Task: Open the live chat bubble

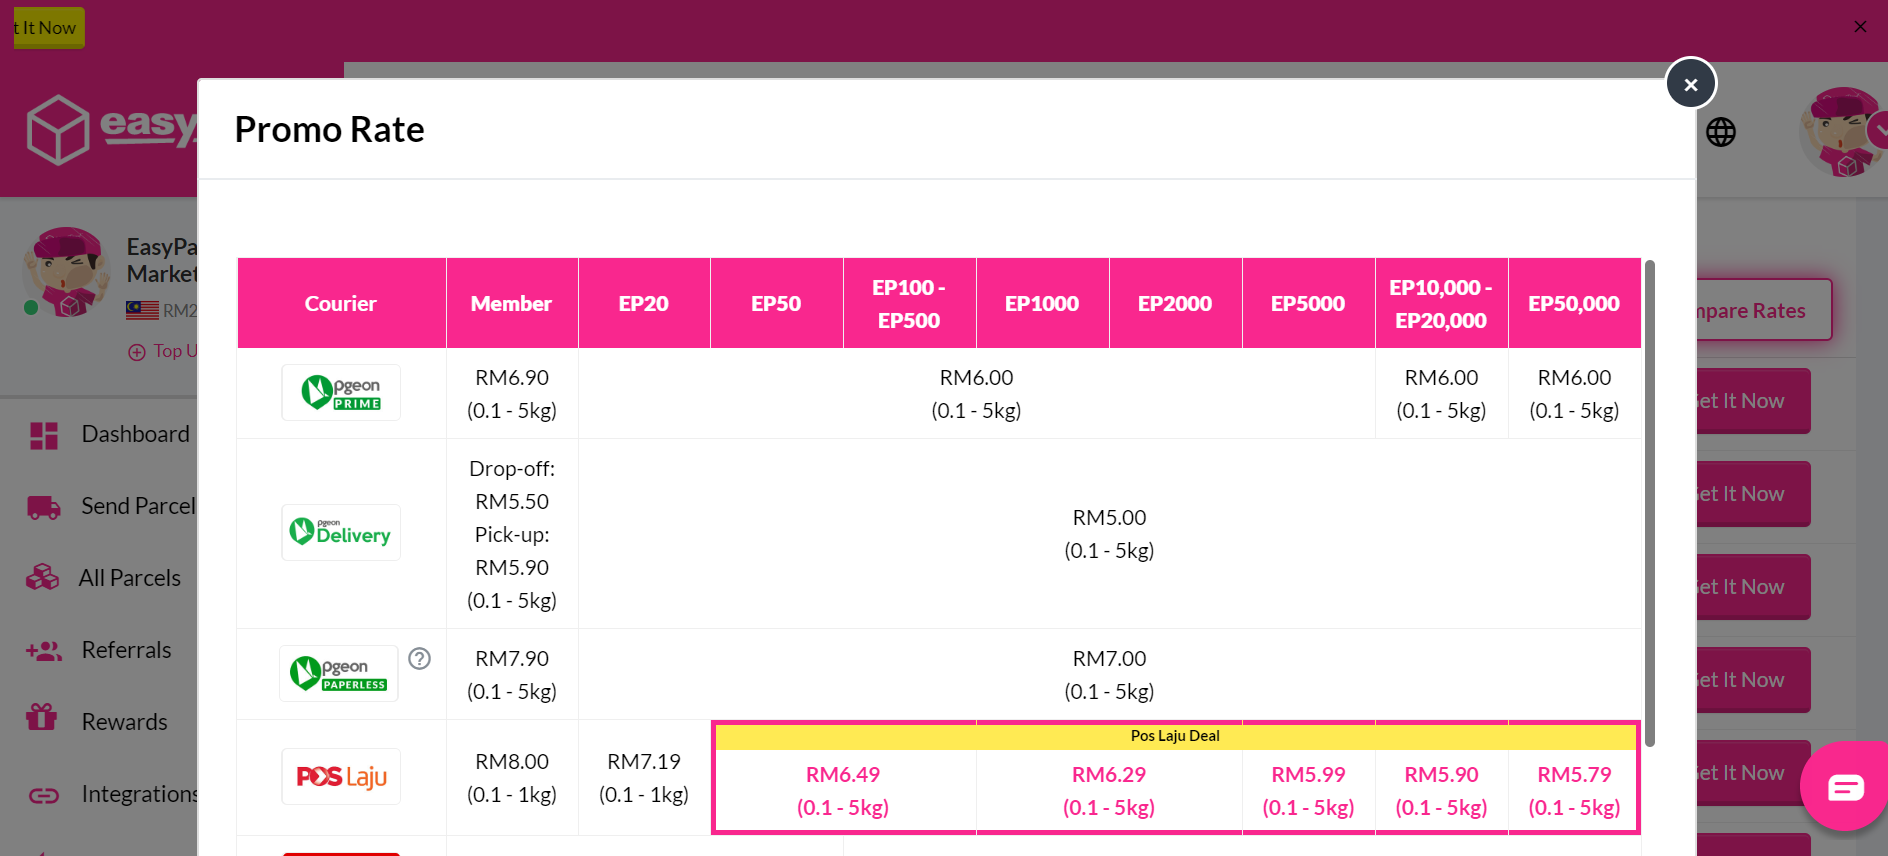Action: (x=1845, y=787)
